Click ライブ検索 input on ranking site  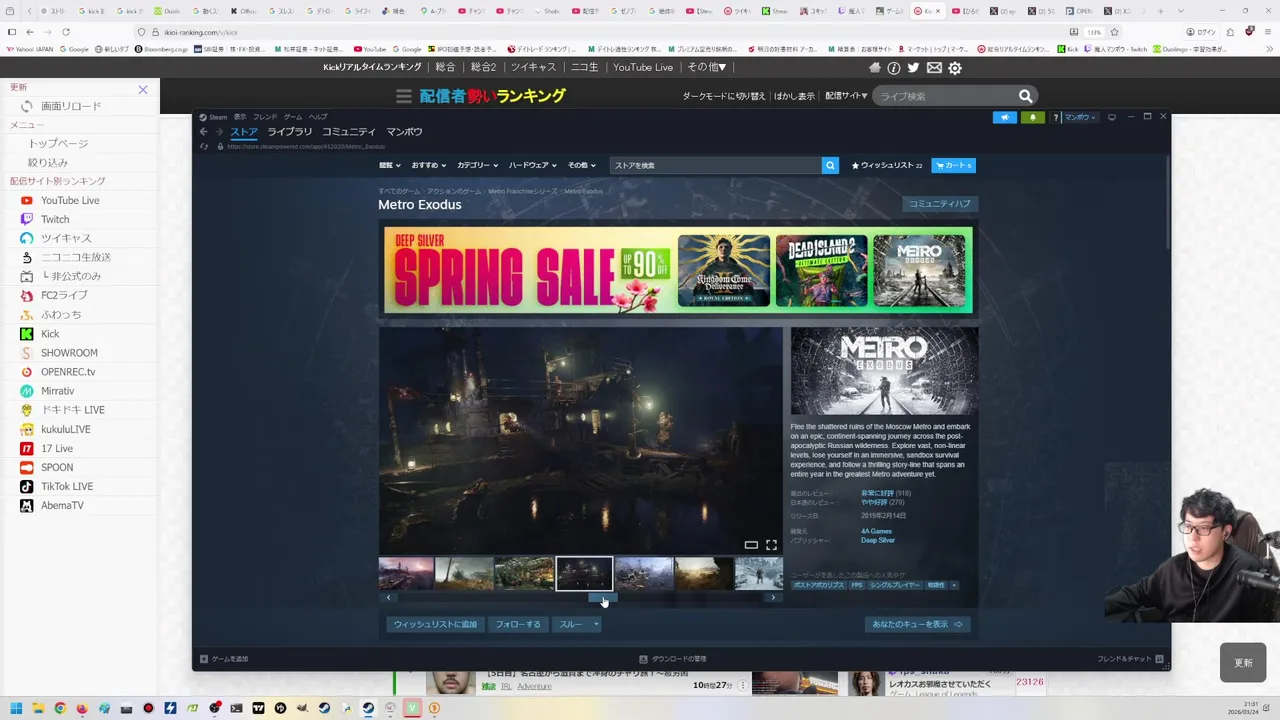coord(945,96)
